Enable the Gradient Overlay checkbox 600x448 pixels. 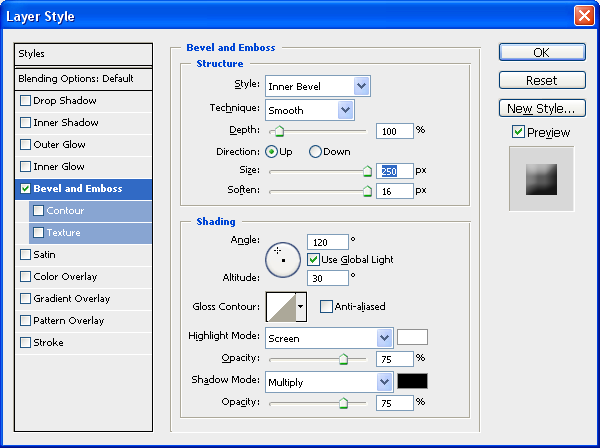25,298
